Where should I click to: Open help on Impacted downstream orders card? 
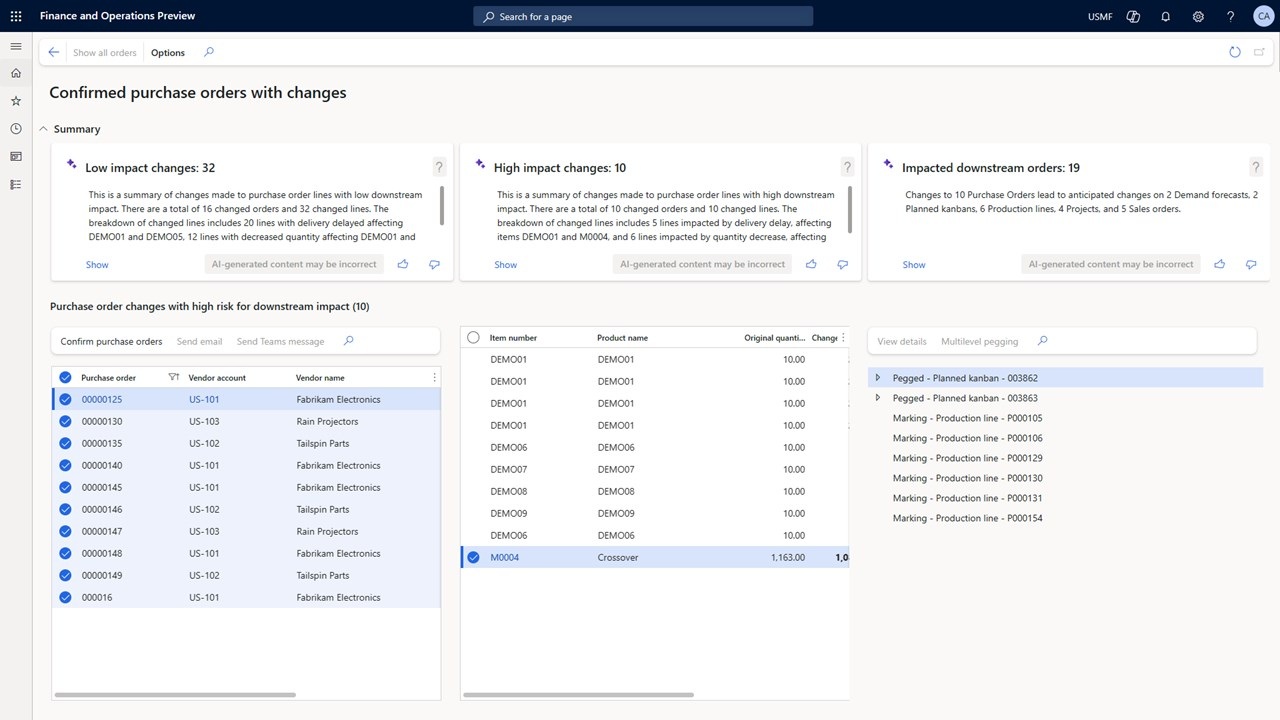pyautogui.click(x=1256, y=168)
